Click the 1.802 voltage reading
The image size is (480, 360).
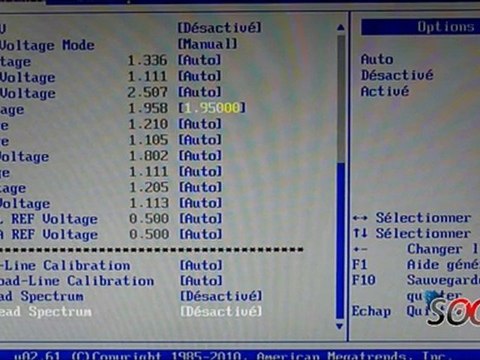coord(148,156)
